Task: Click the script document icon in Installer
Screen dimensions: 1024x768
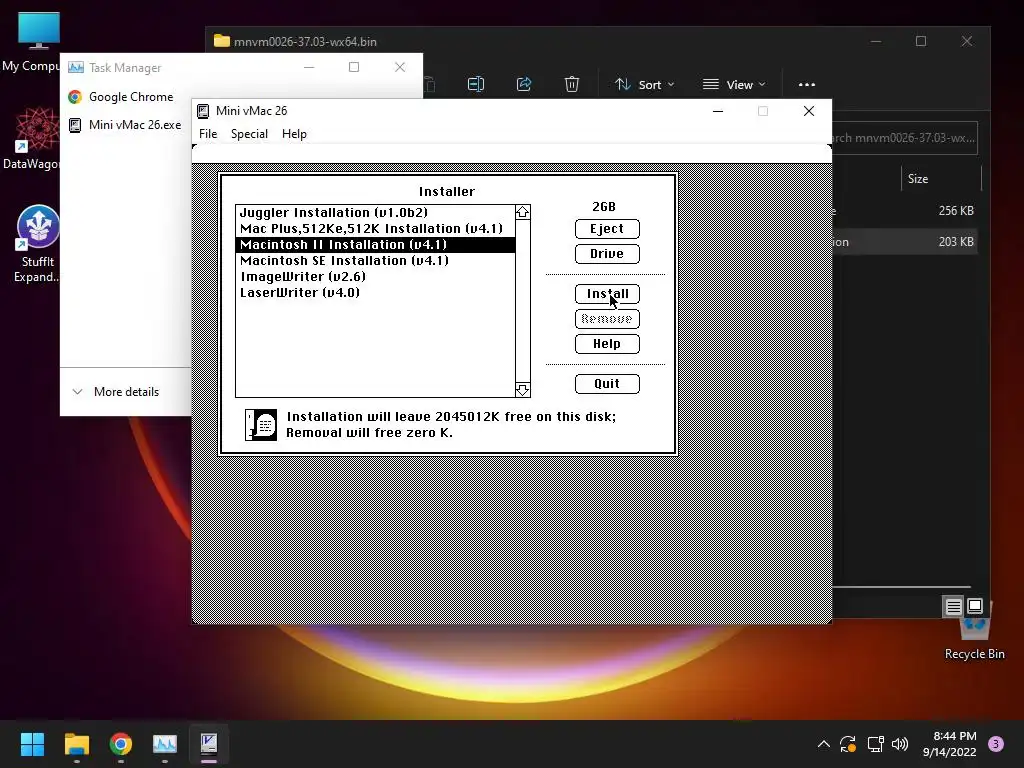Action: point(261,425)
